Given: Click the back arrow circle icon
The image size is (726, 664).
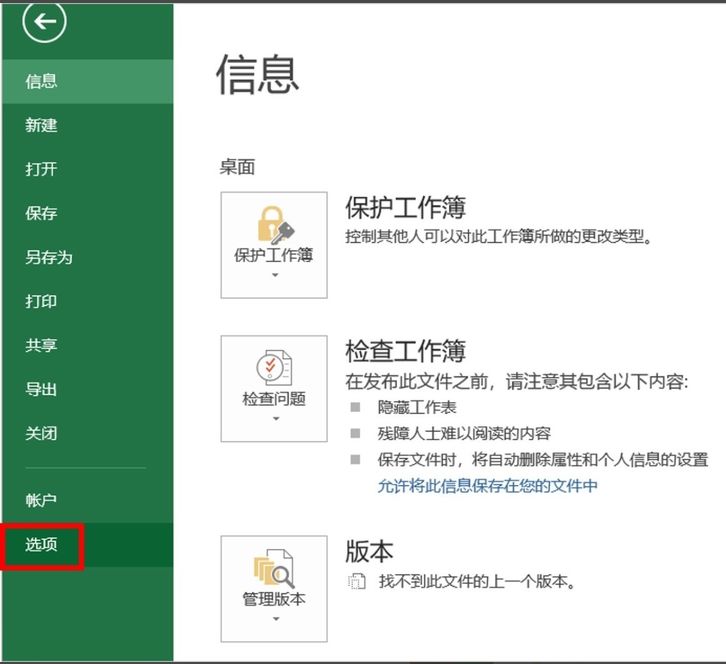Looking at the screenshot, I should [x=44, y=21].
